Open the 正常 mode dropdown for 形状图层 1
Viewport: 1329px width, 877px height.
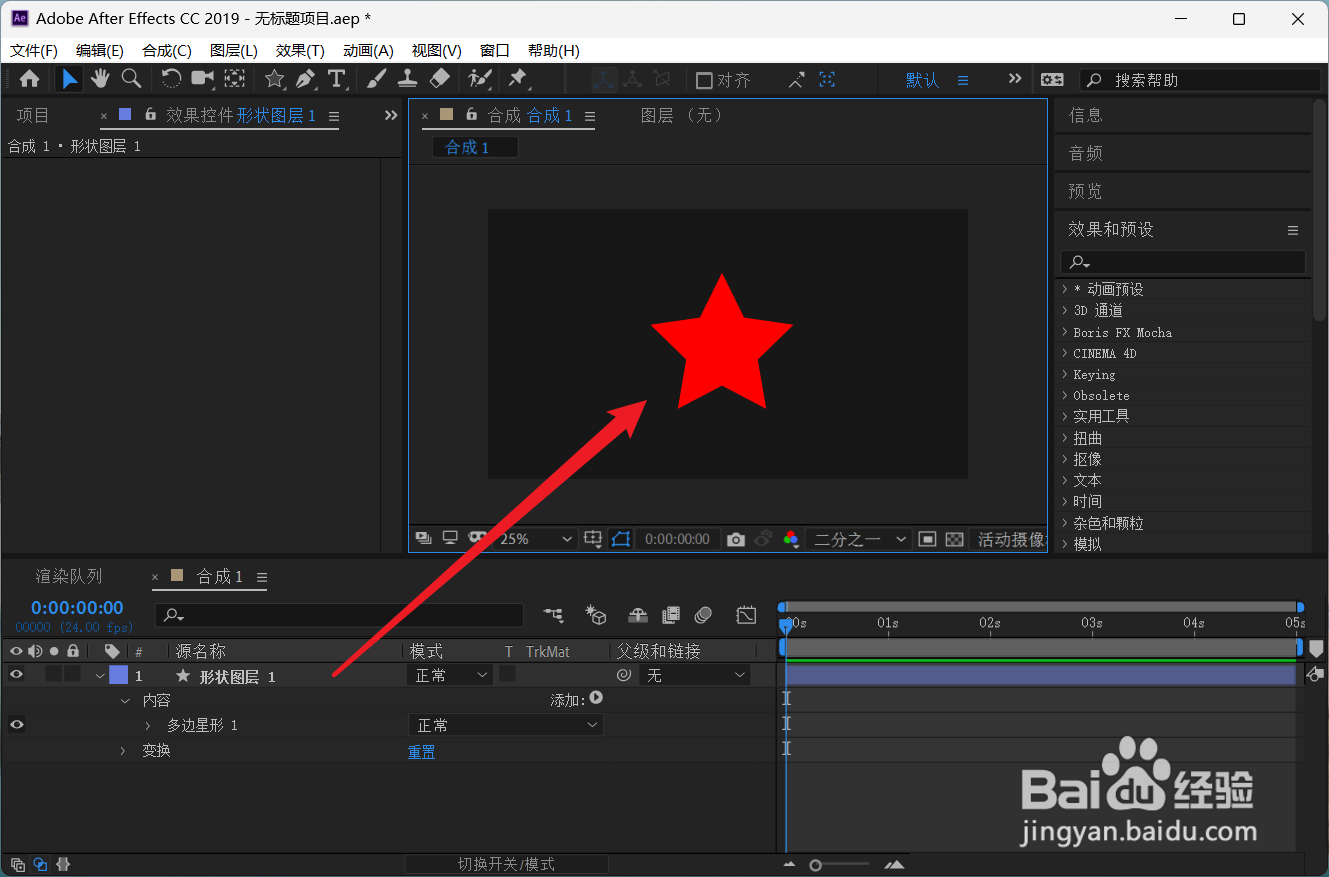click(x=451, y=675)
